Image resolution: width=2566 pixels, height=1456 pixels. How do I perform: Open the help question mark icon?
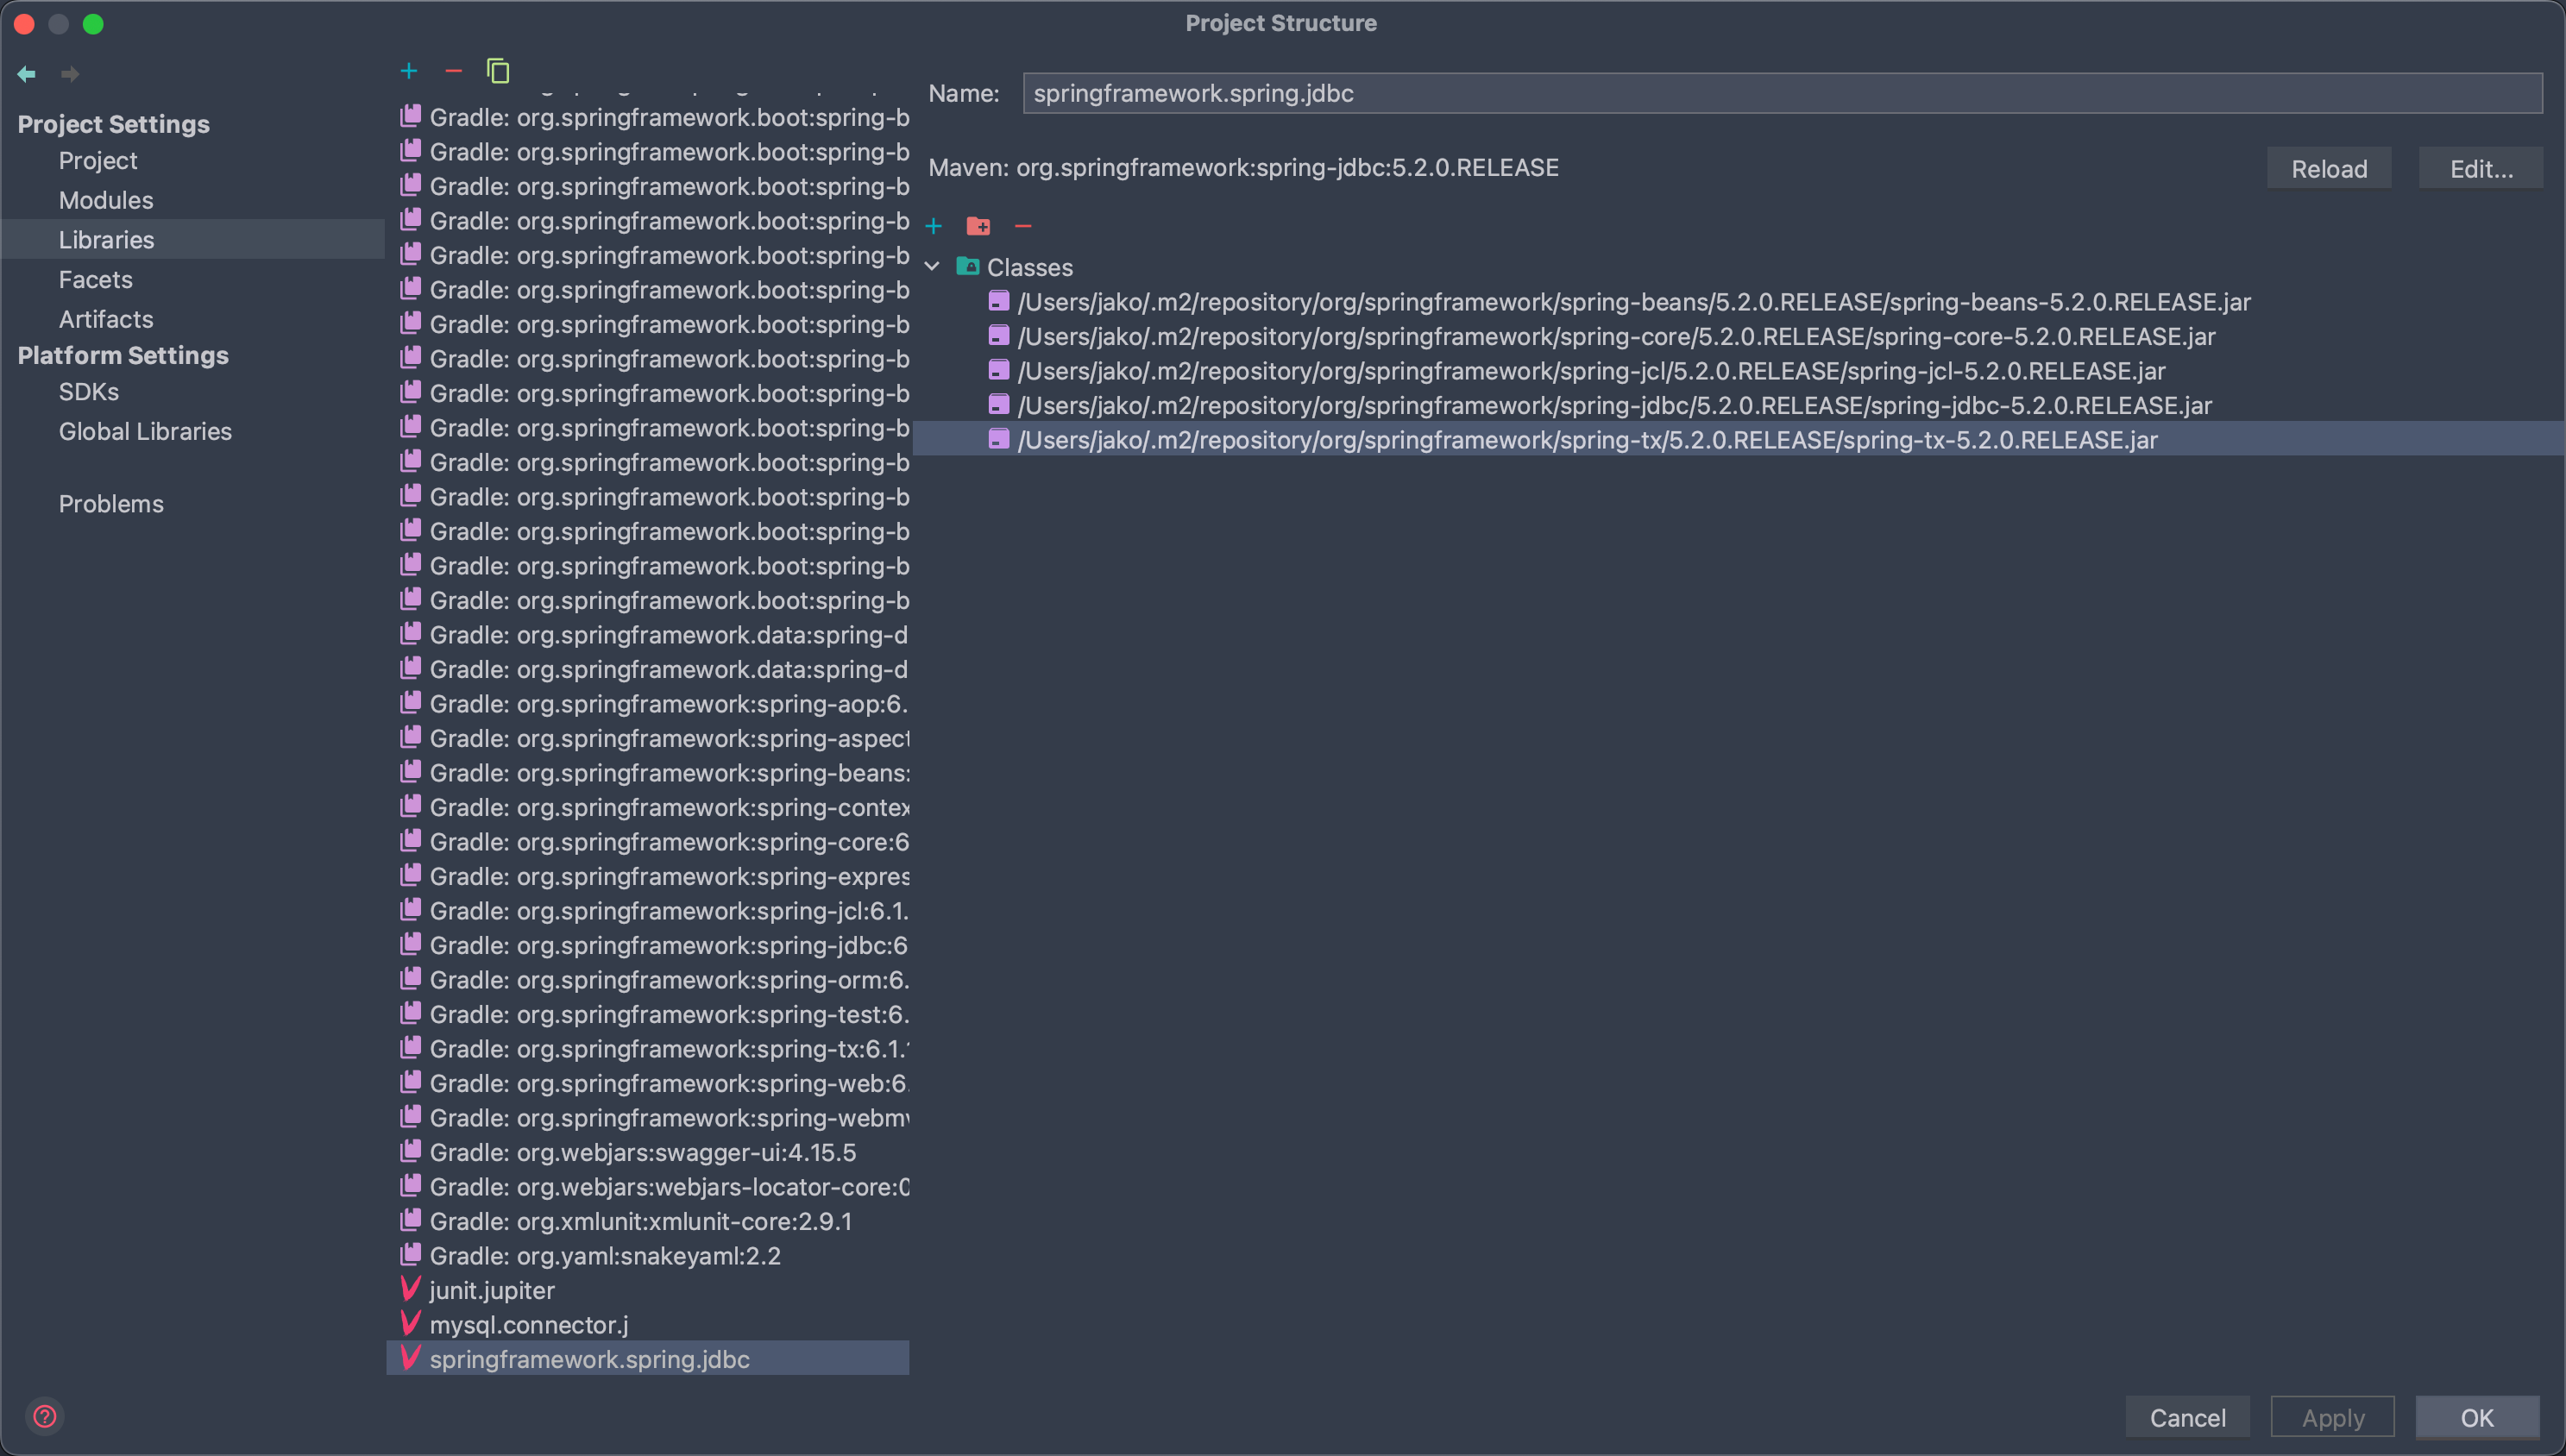45,1416
